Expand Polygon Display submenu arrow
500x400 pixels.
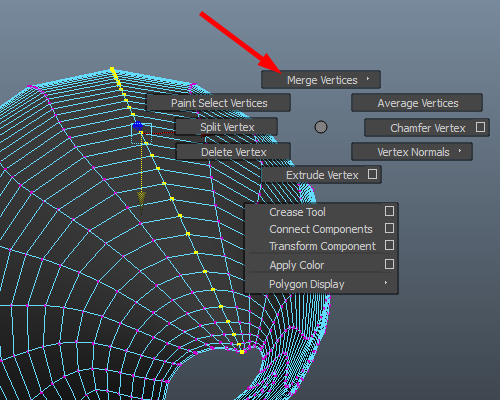(x=386, y=283)
